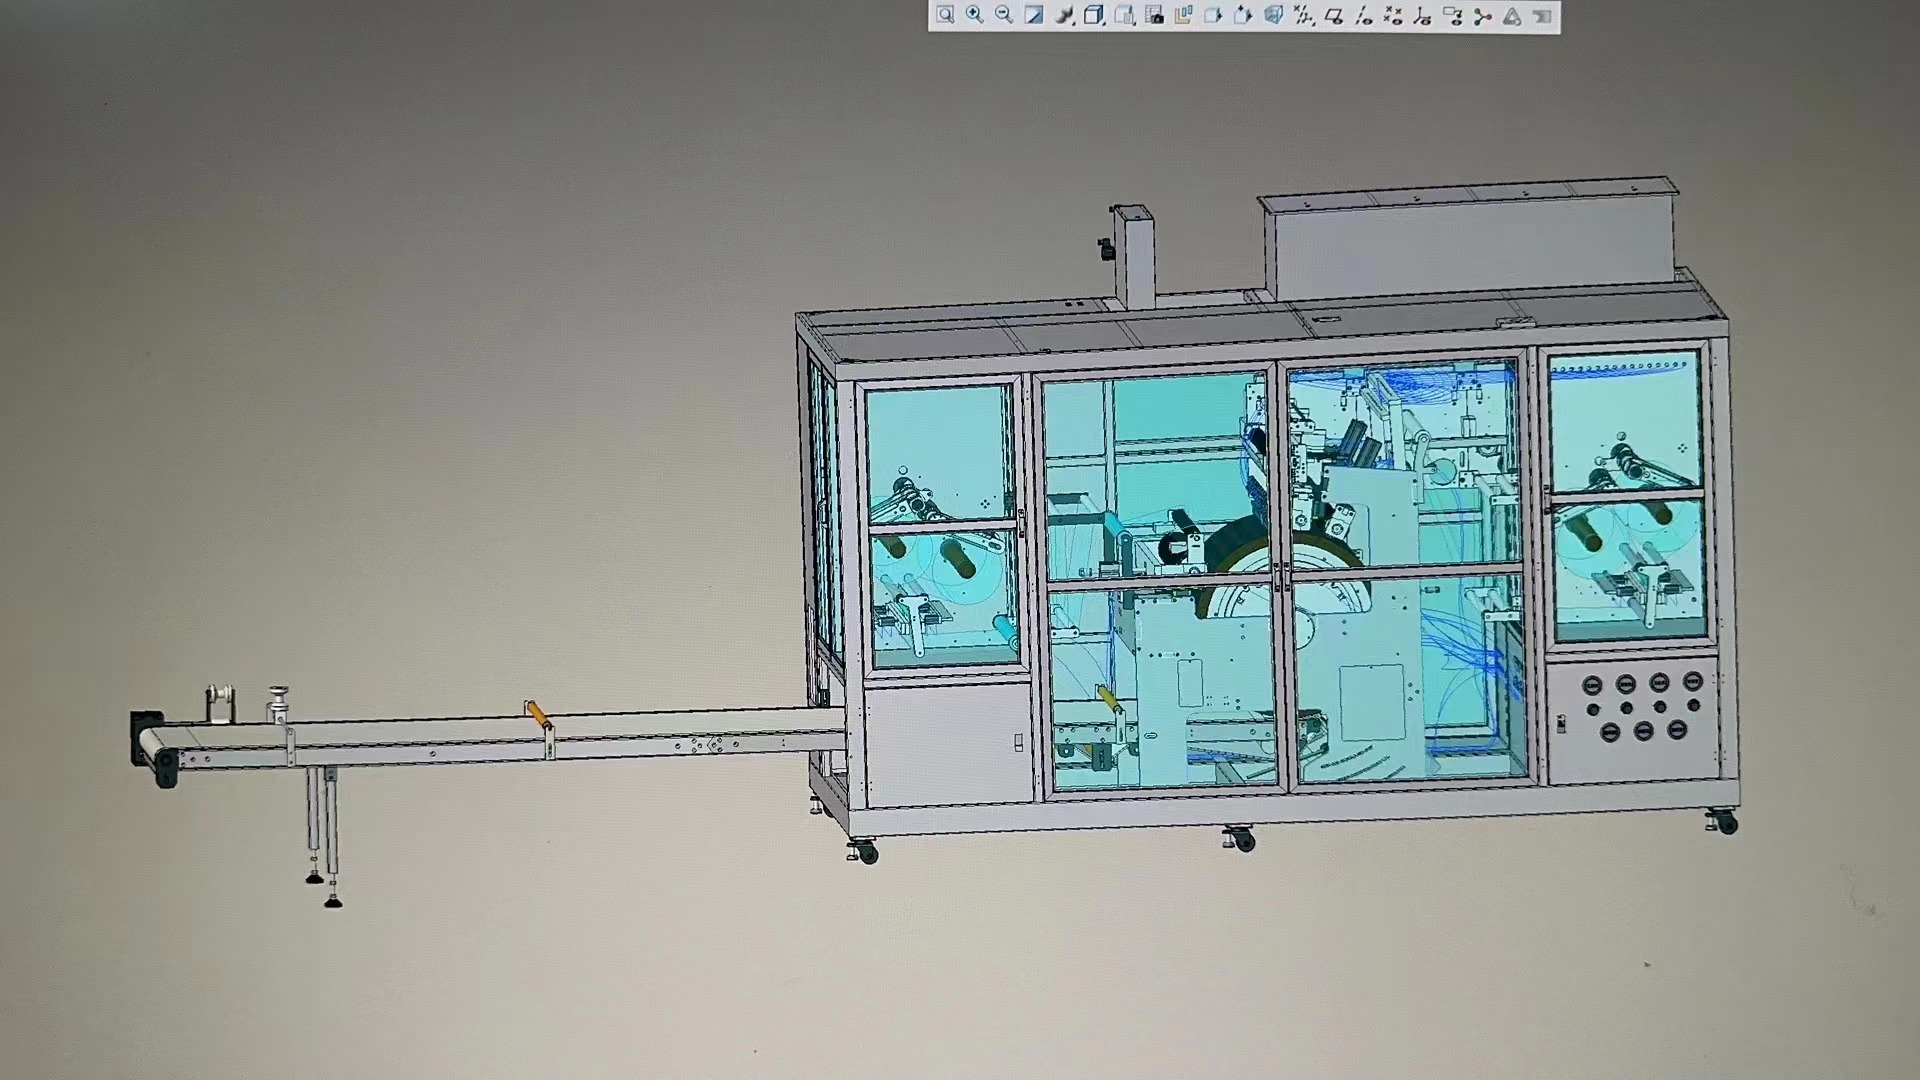Image resolution: width=1920 pixels, height=1080 pixels.
Task: Open the datum display filters icon
Action: point(1303,15)
